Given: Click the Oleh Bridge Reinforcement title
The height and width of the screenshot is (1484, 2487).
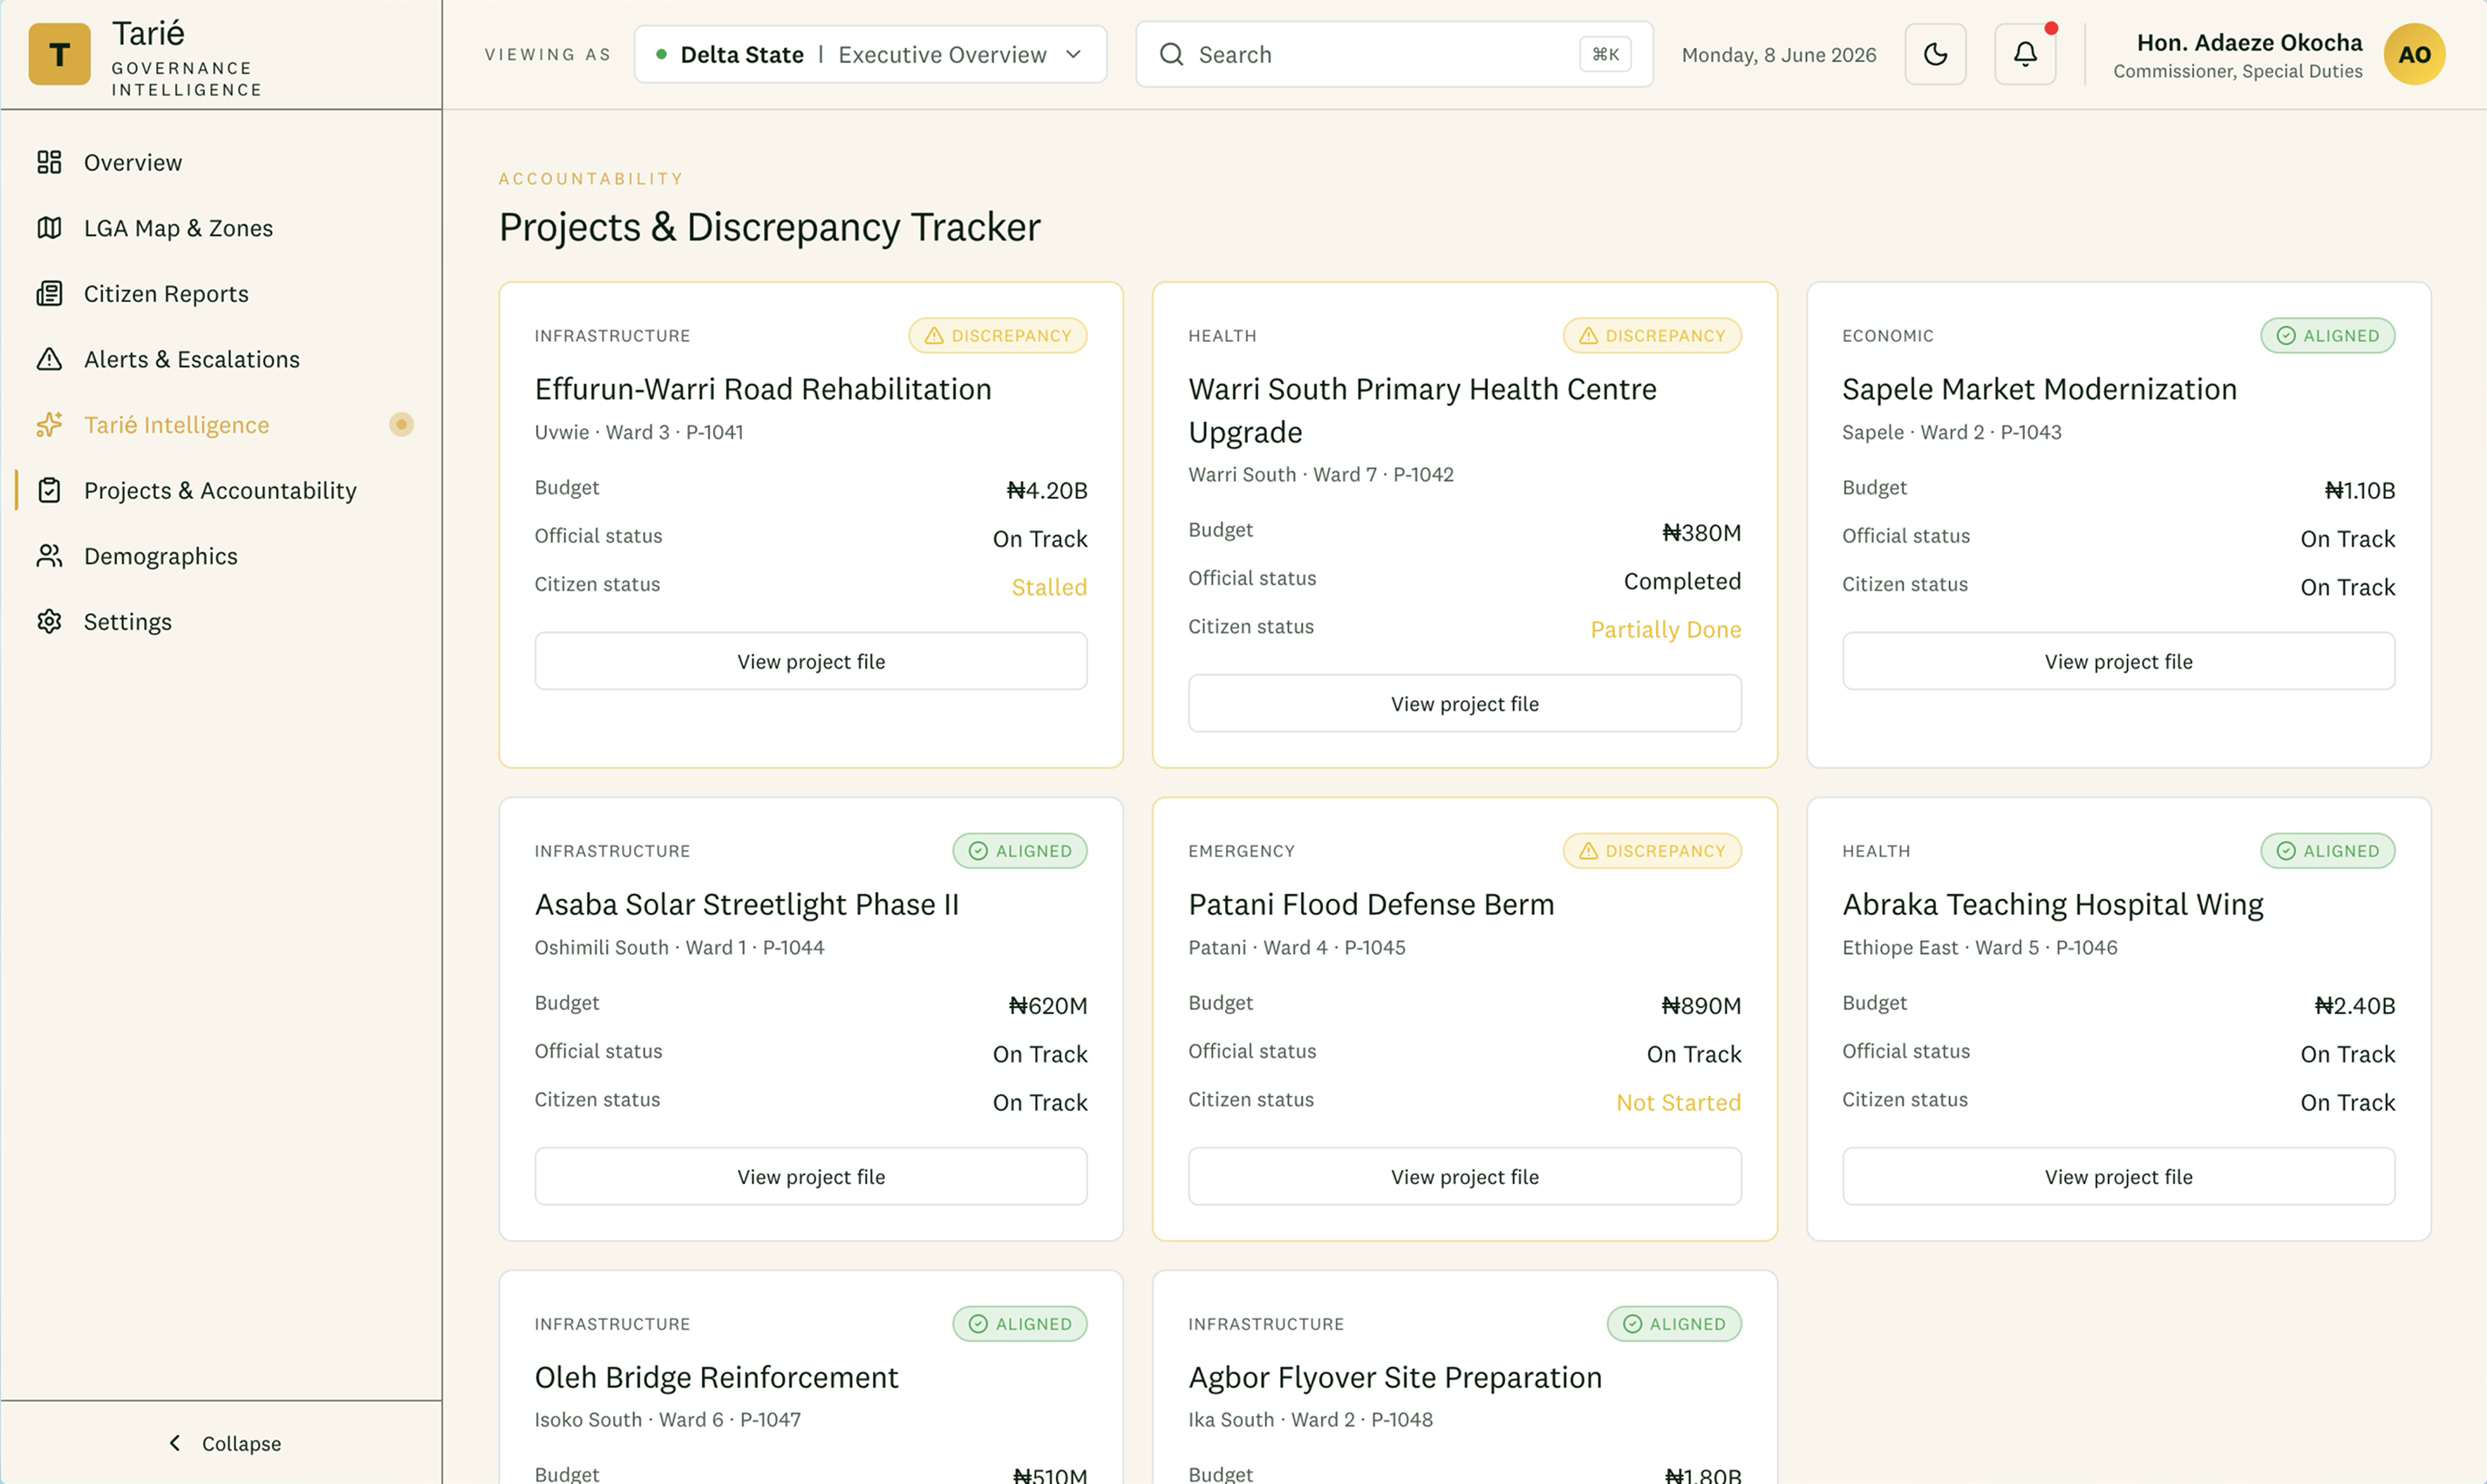Looking at the screenshot, I should (x=716, y=1377).
